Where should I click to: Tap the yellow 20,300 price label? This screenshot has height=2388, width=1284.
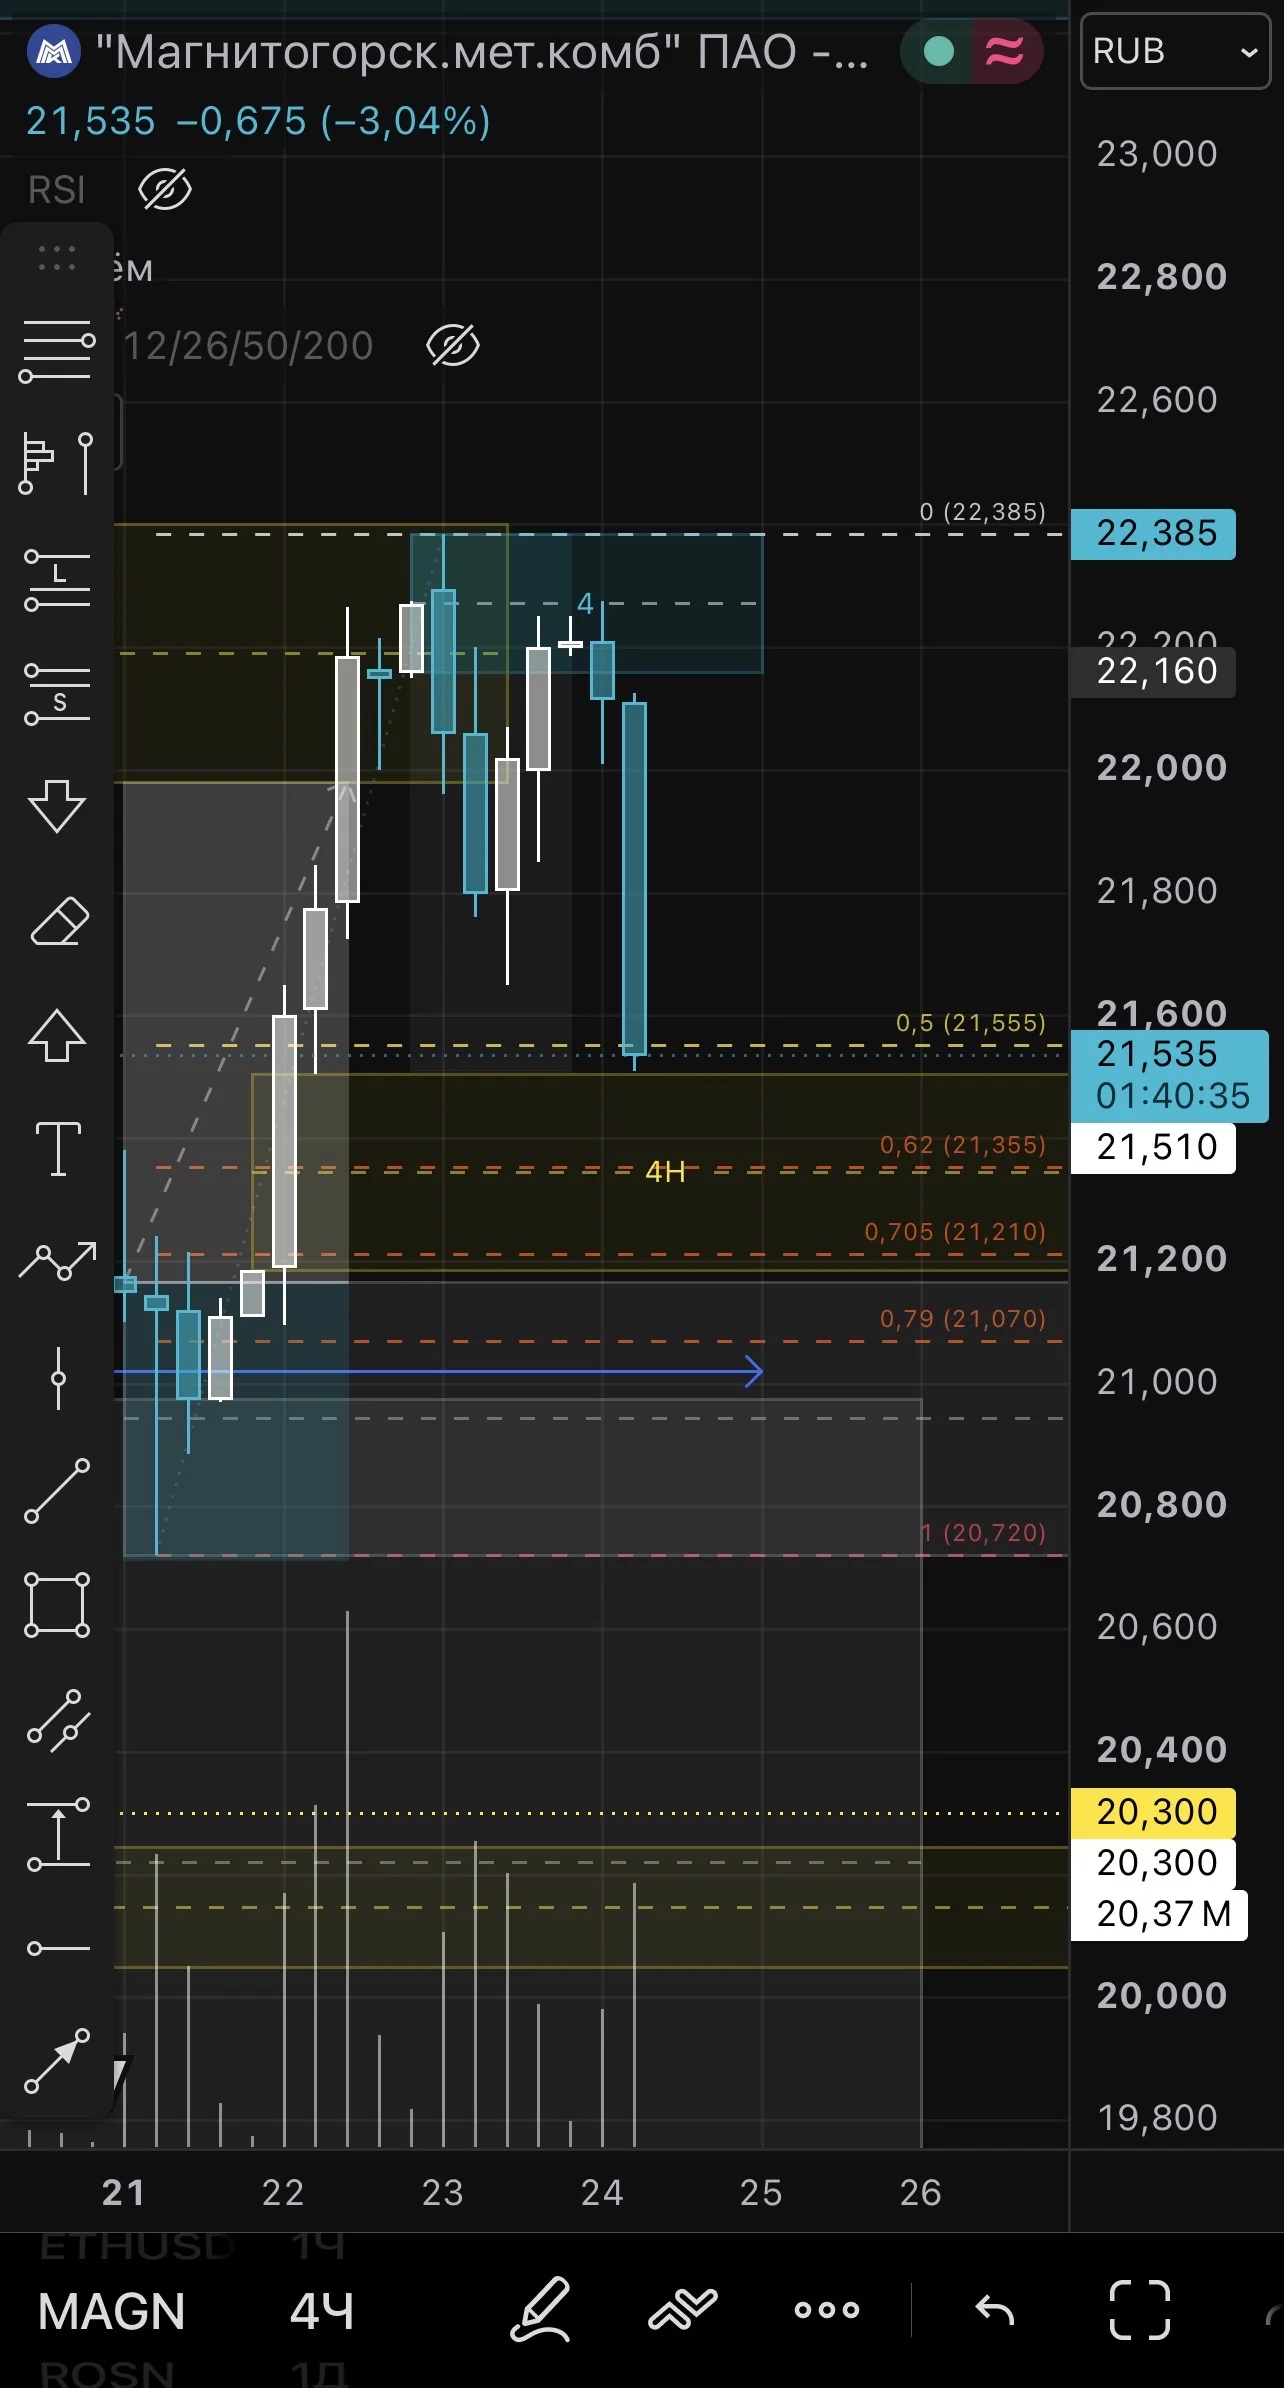coord(1154,1812)
